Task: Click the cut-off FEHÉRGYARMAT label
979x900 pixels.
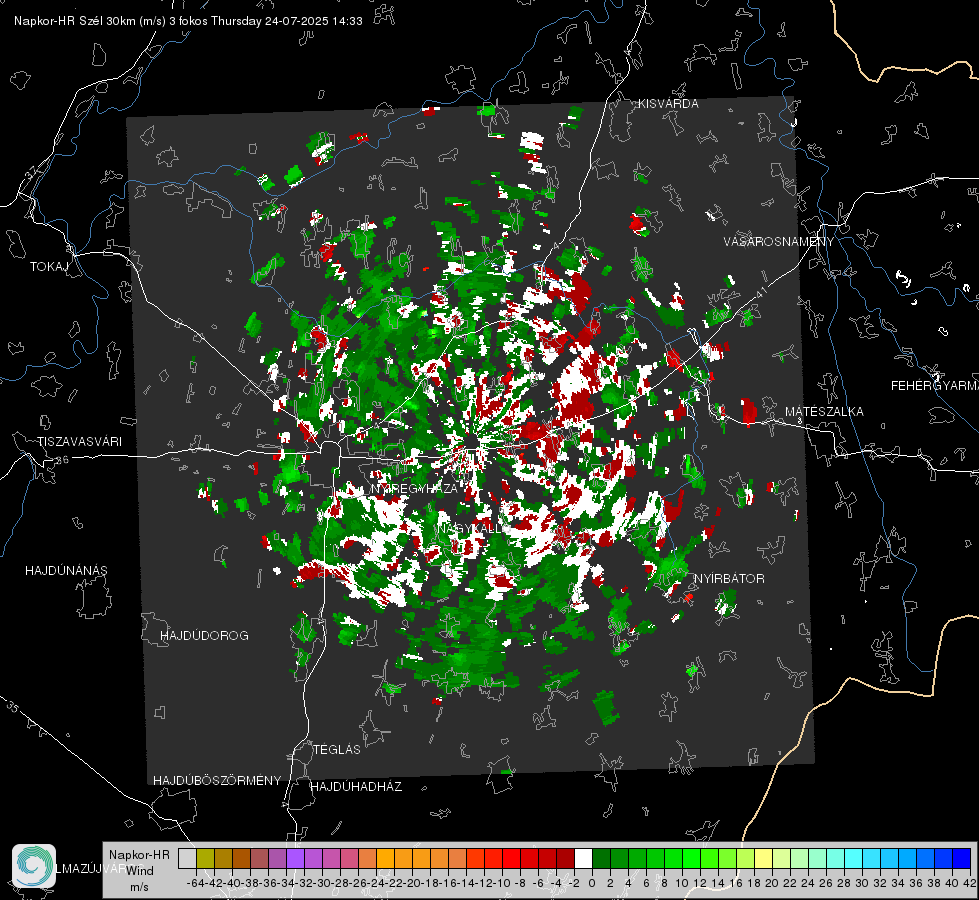Action: pyautogui.click(x=935, y=386)
